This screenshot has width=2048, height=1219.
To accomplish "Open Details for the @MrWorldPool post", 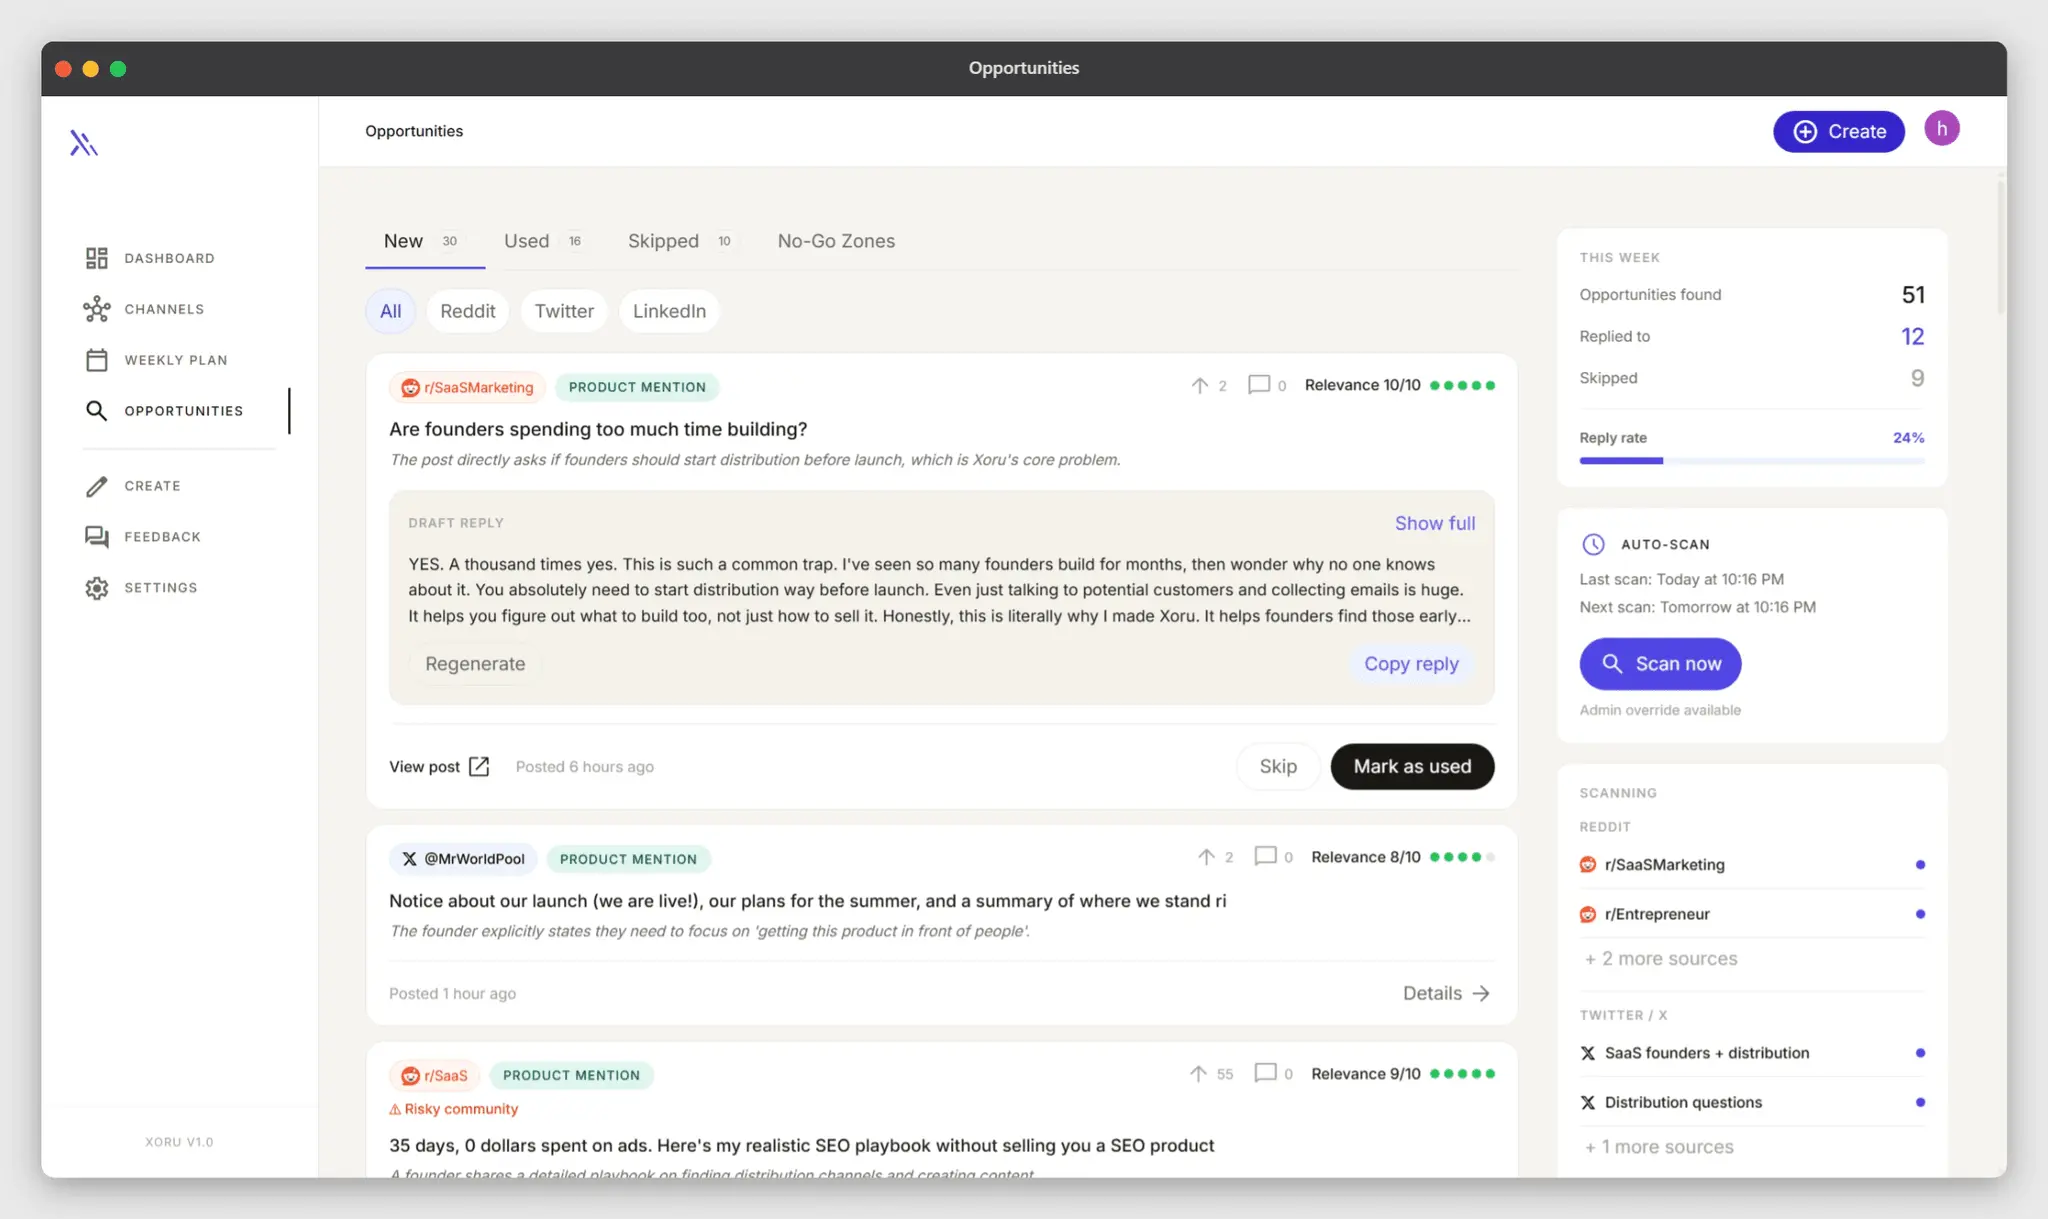I will (x=1446, y=993).
